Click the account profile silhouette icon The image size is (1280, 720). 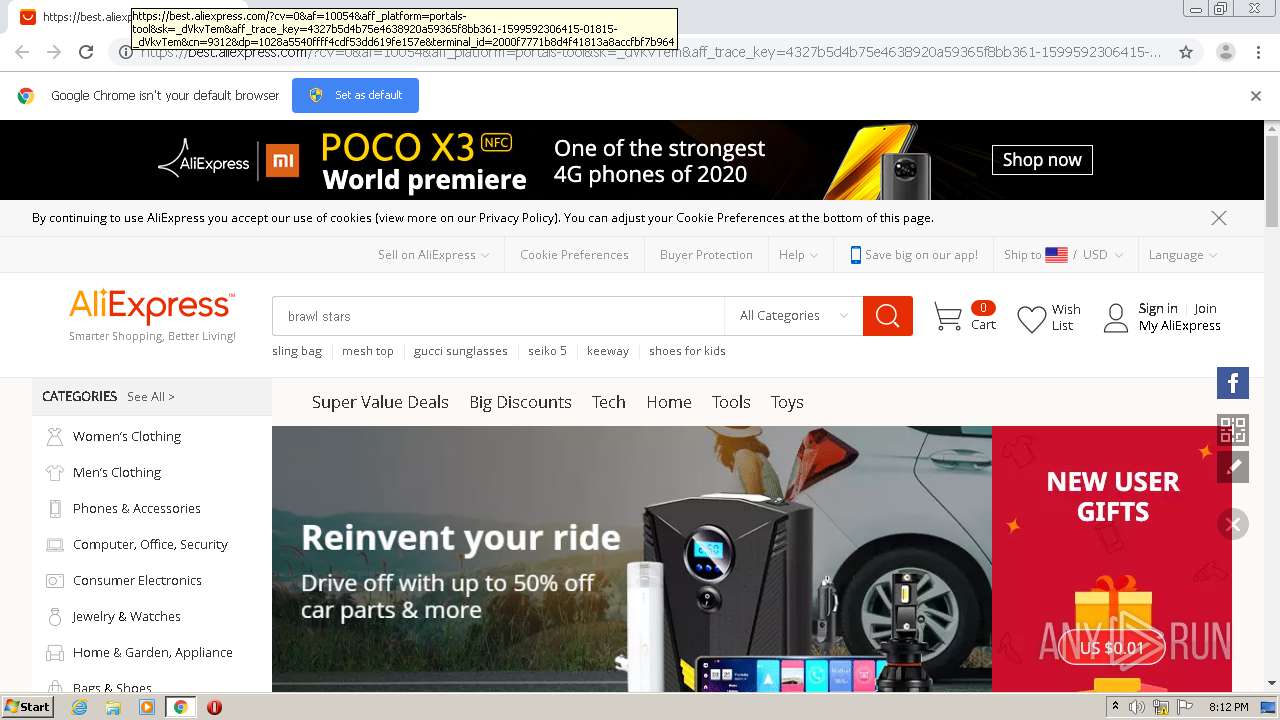(1115, 318)
